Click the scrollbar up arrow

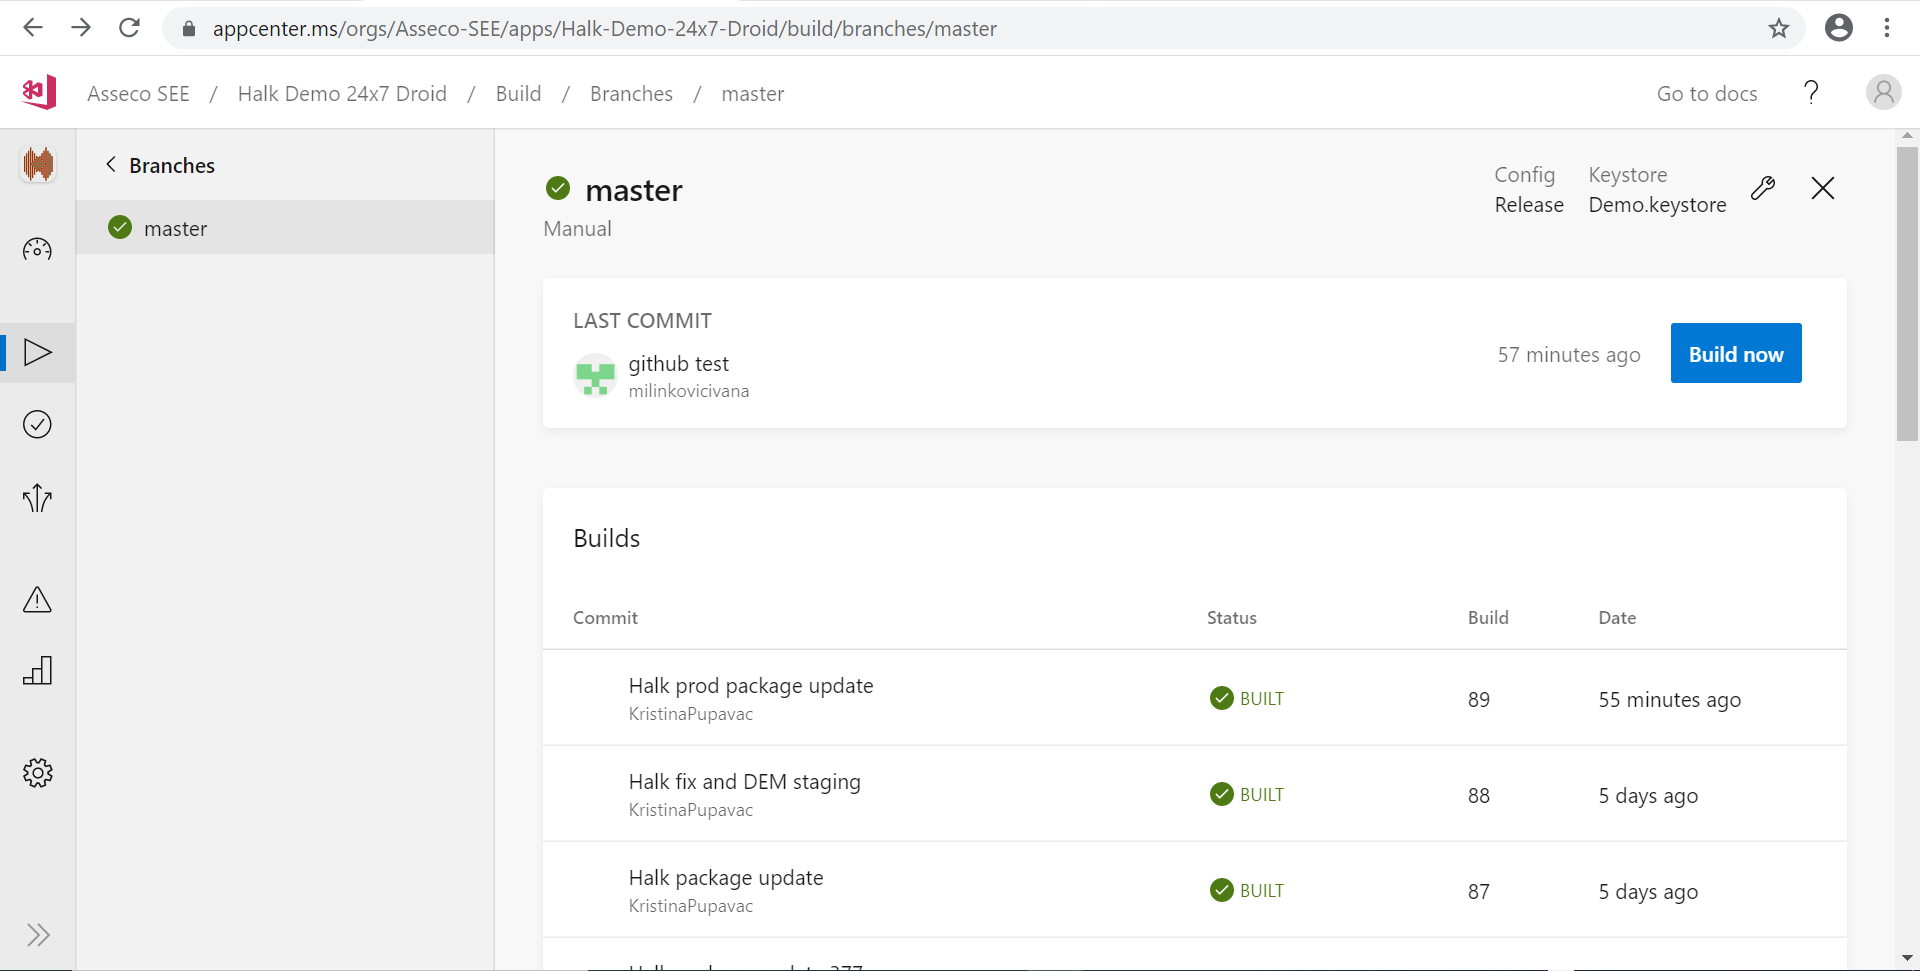1907,135
